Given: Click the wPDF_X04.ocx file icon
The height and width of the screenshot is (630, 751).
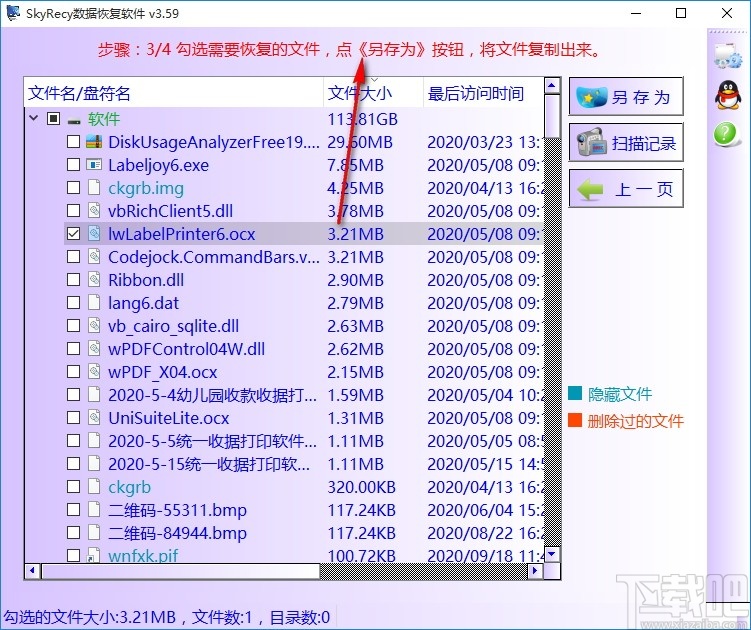Looking at the screenshot, I should click(94, 372).
